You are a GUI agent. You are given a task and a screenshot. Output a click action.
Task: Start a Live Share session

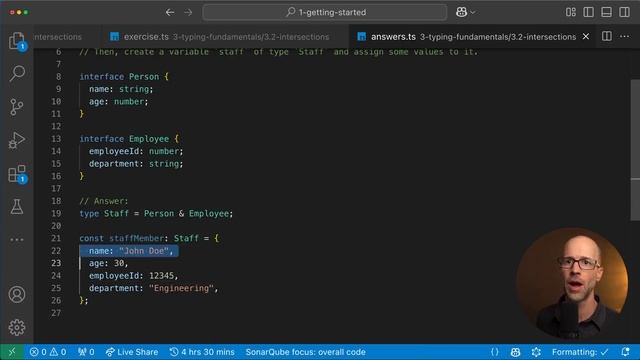pos(132,352)
